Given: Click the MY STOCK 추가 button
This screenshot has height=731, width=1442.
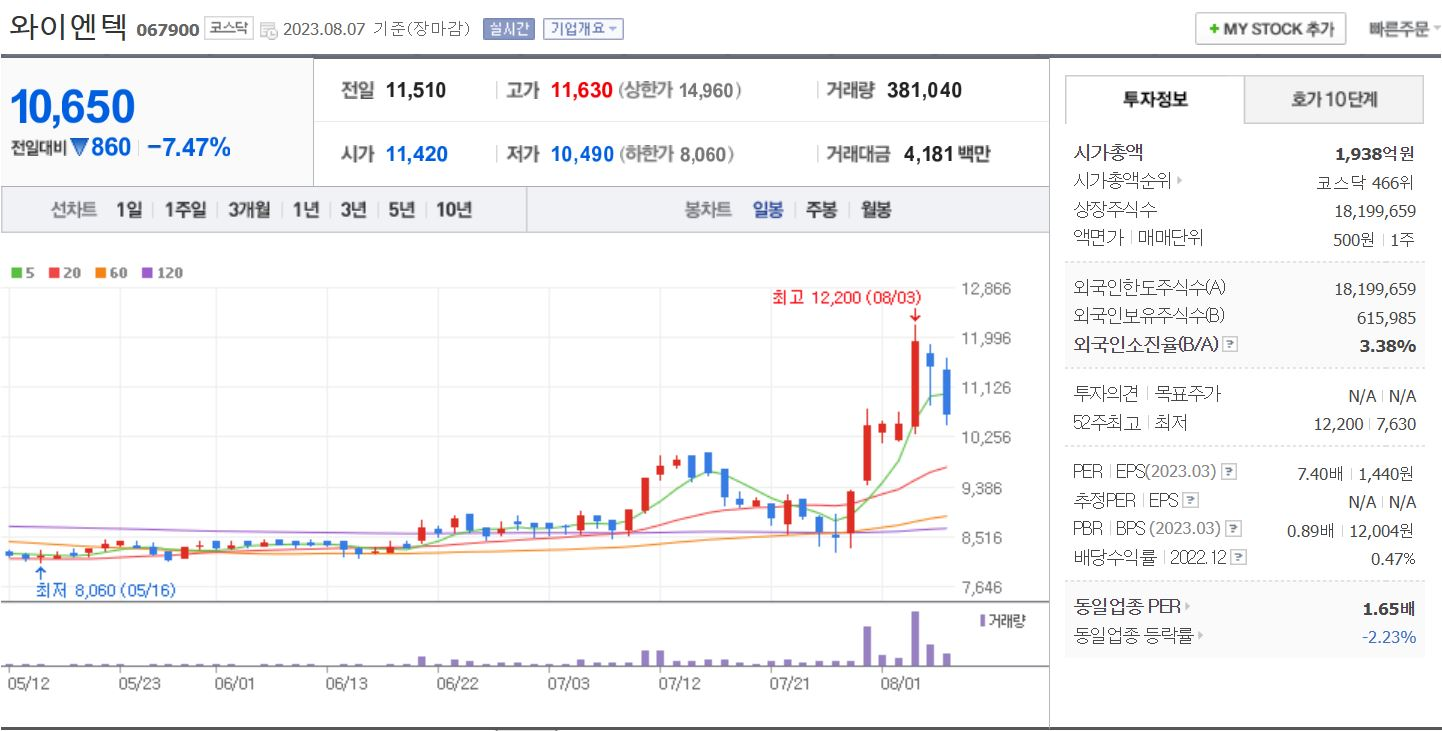Looking at the screenshot, I should click(1271, 29).
